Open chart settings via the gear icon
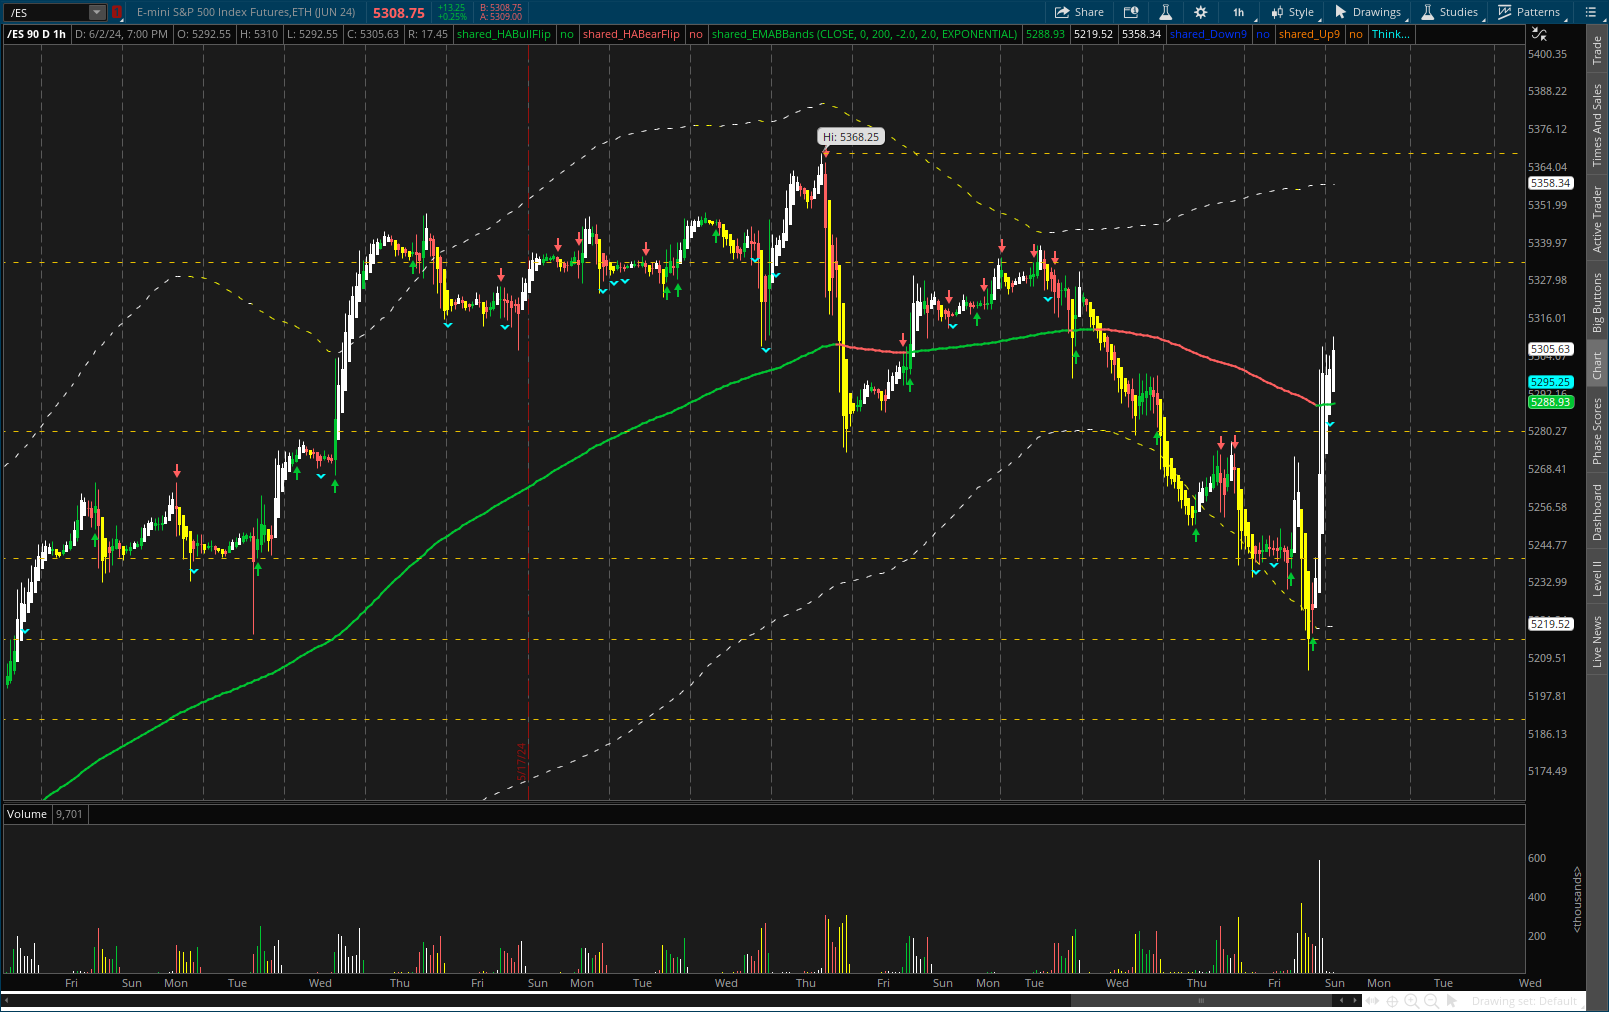 (1200, 12)
